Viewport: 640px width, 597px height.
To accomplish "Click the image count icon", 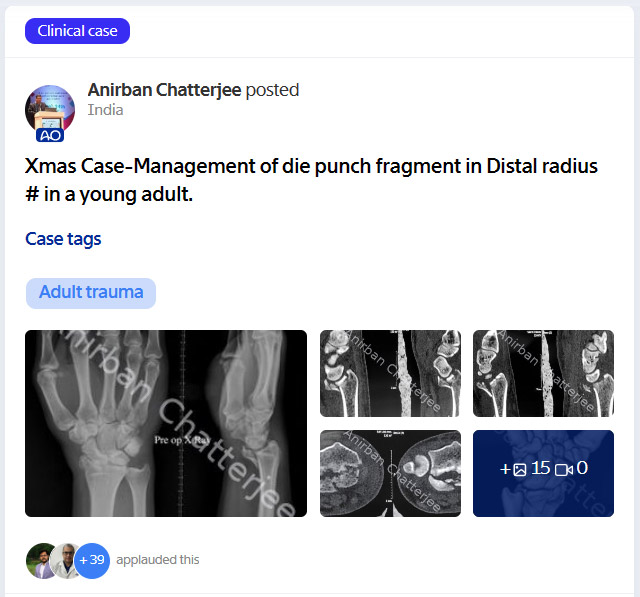I will [520, 469].
